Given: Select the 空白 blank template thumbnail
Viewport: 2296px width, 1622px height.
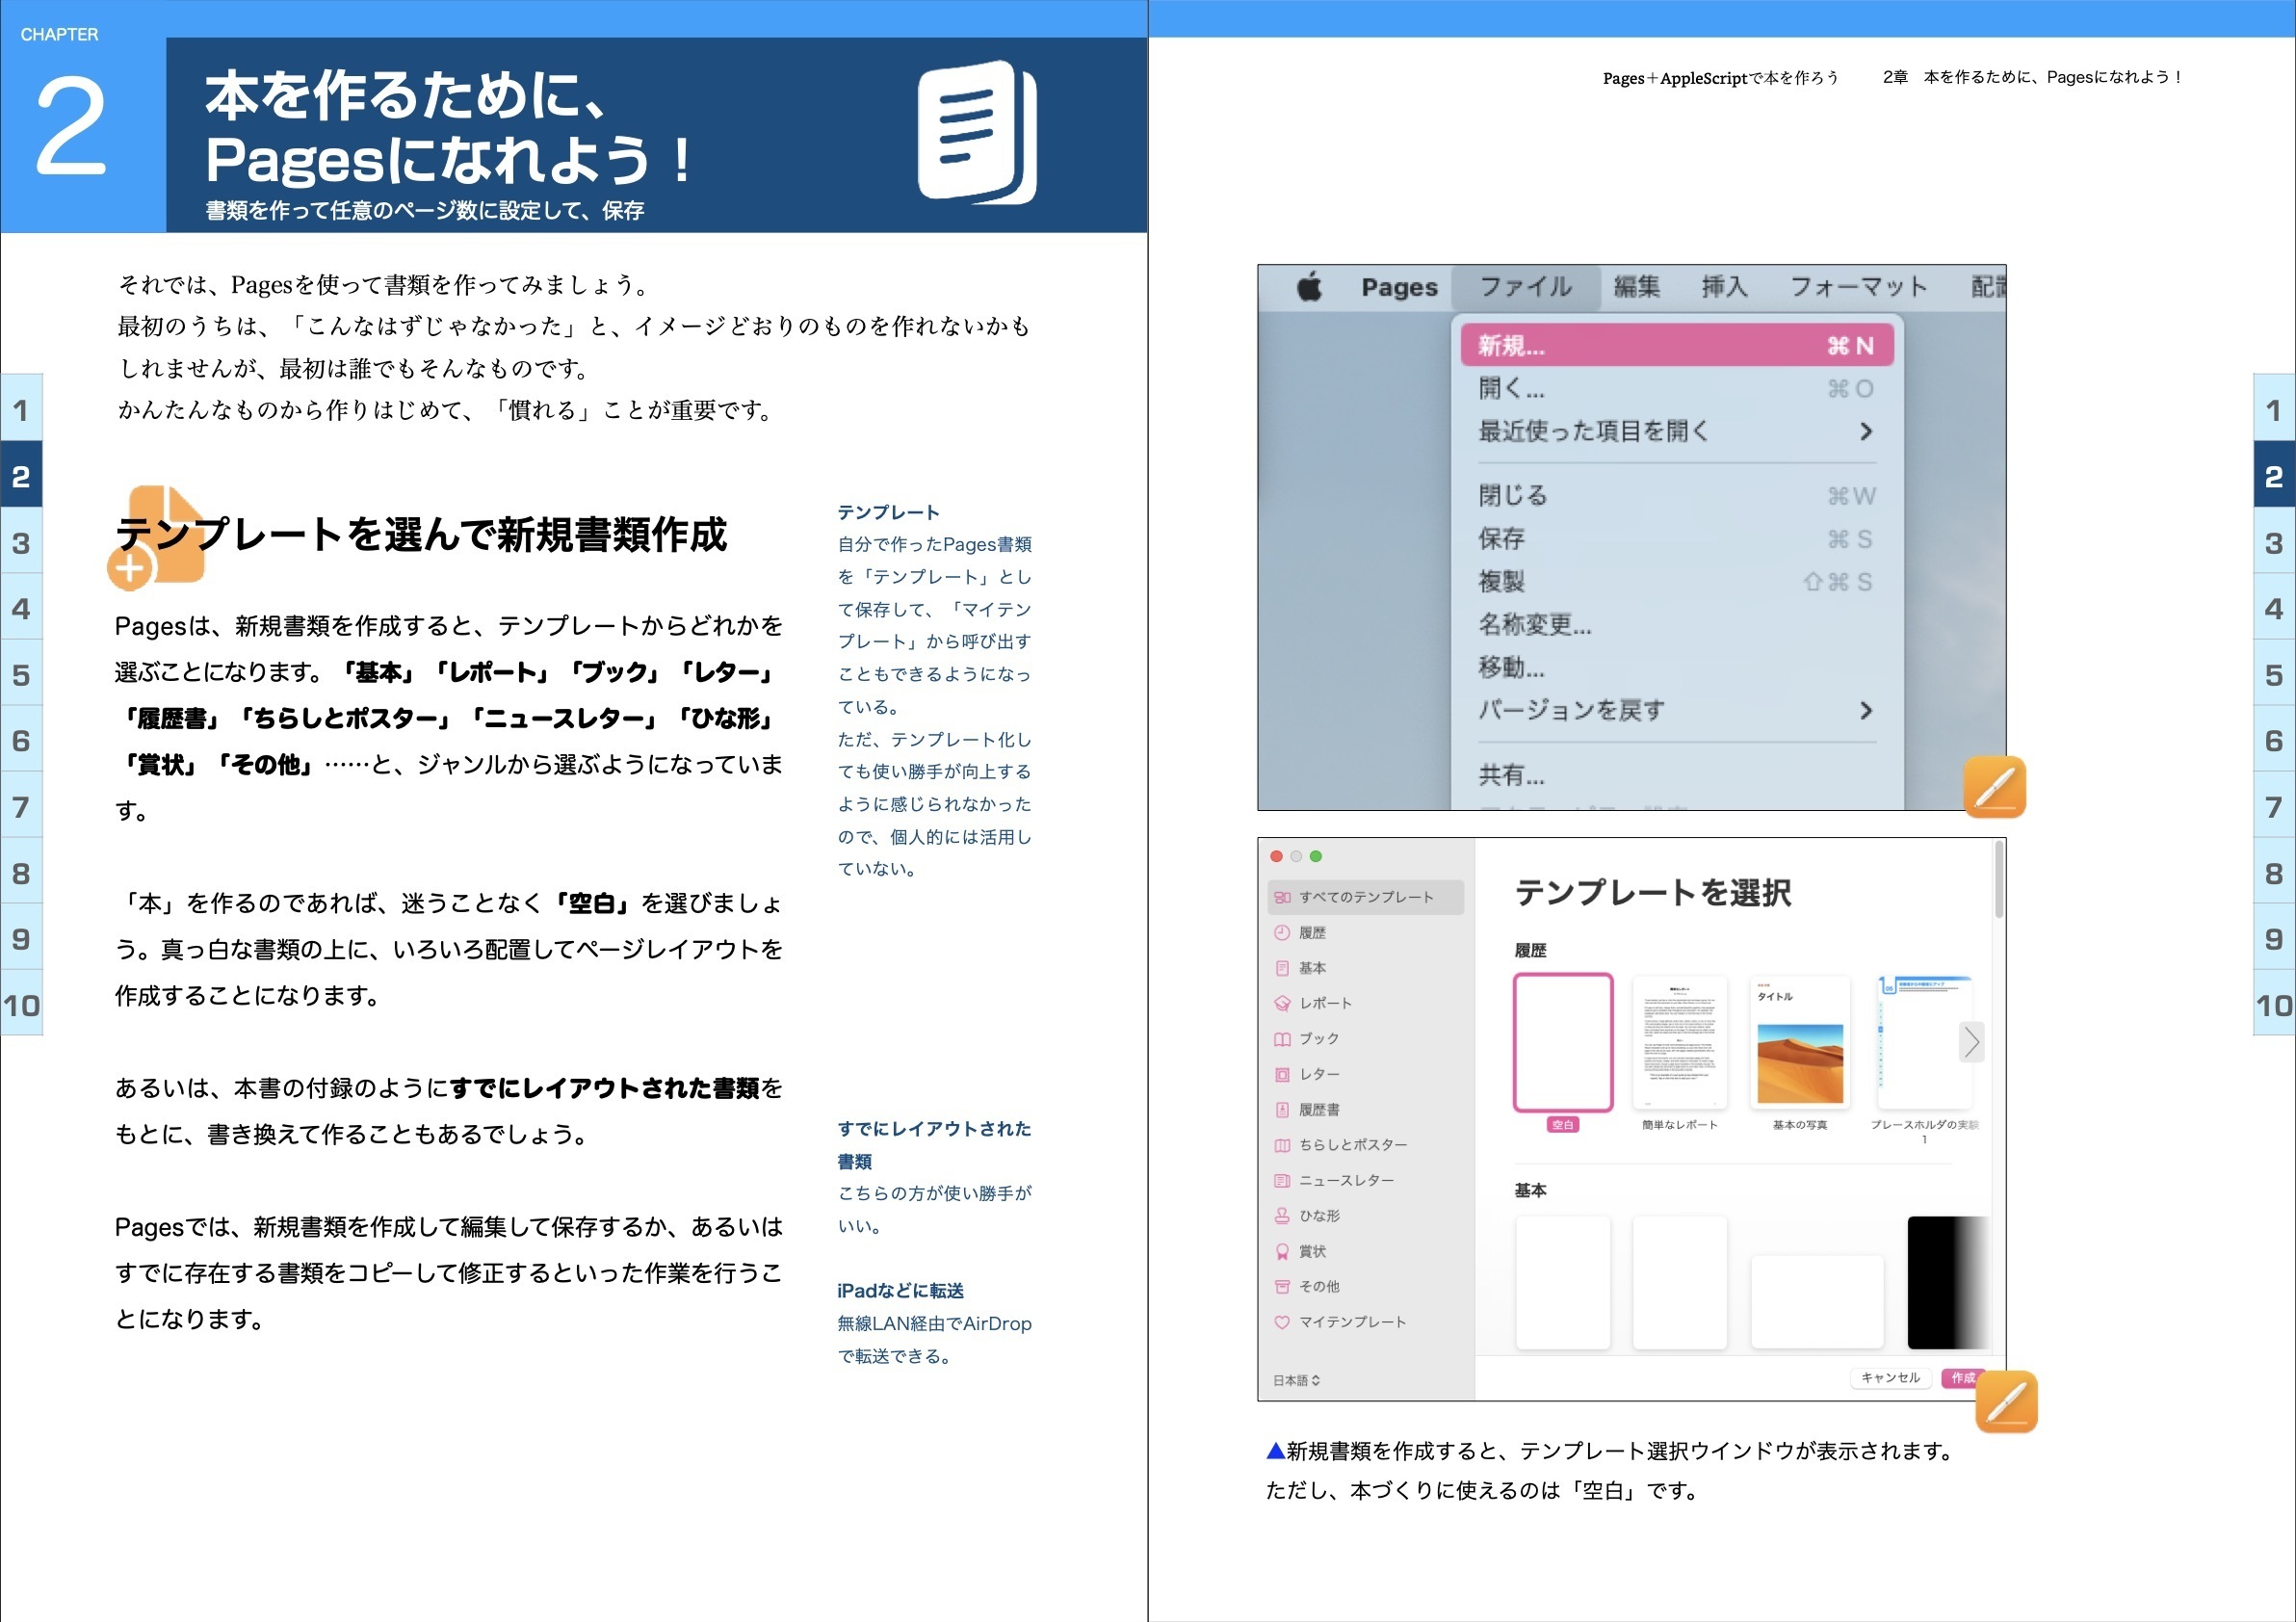Looking at the screenshot, I should (1562, 1043).
